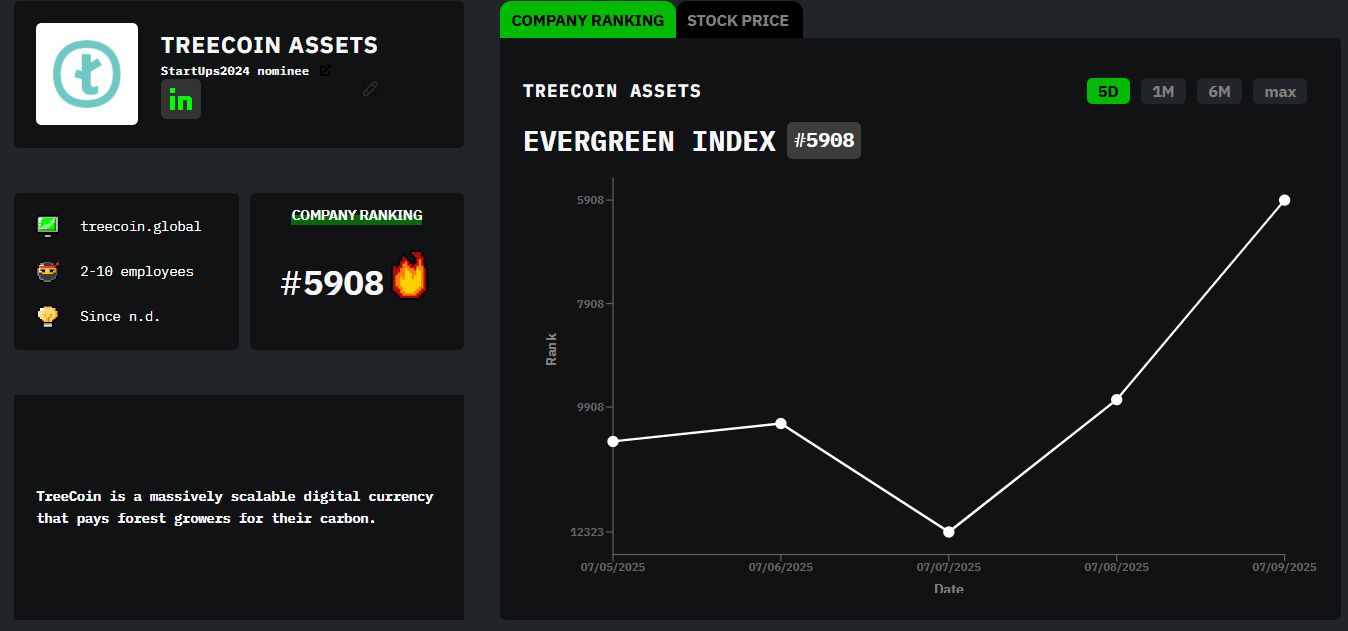Click the pencil edit icon
This screenshot has height=631, width=1348.
click(370, 89)
